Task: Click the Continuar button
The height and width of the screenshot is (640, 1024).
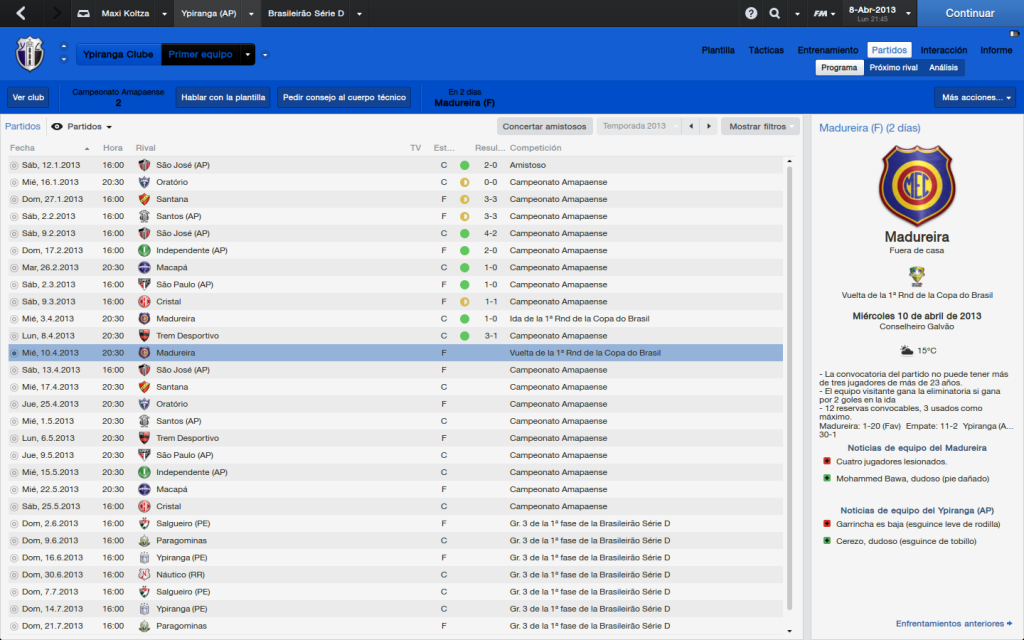Action: (x=970, y=13)
